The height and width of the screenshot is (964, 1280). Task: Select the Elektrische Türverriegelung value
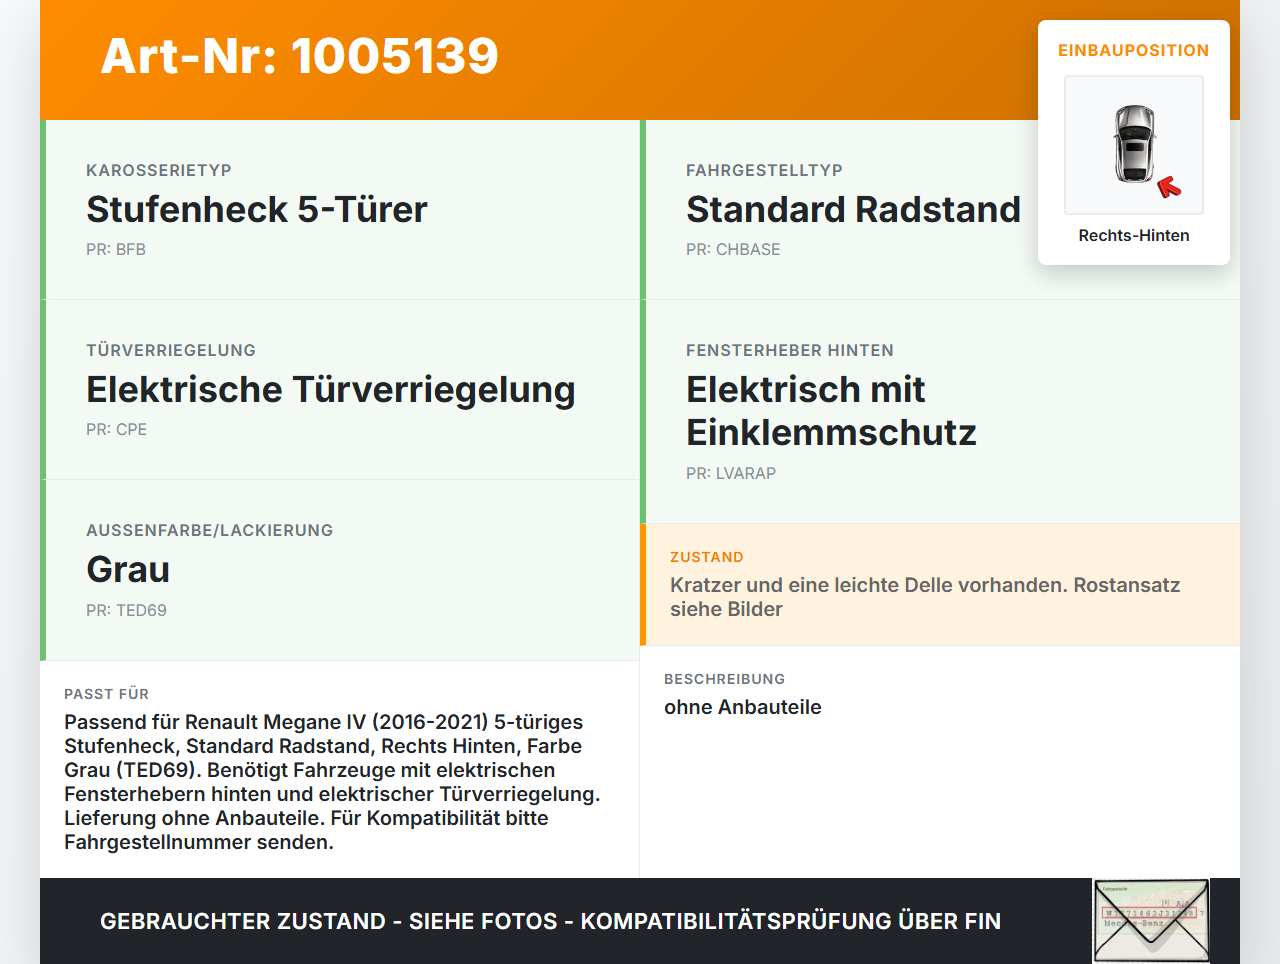(331, 389)
